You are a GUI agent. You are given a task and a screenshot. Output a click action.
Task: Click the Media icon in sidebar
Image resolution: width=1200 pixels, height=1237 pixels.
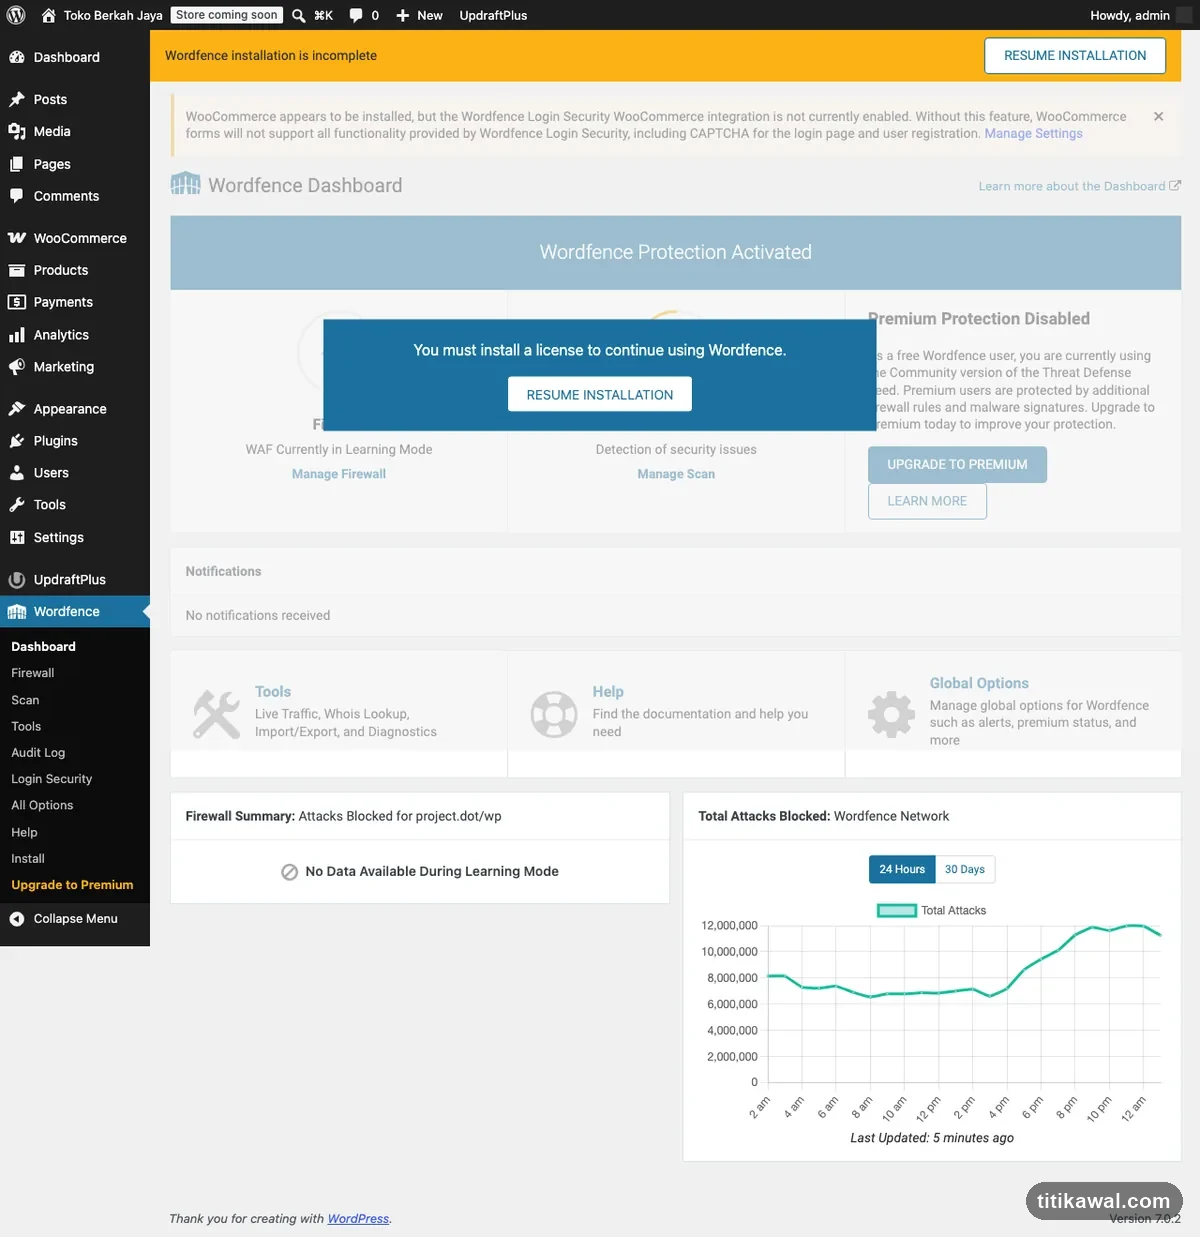(17, 131)
